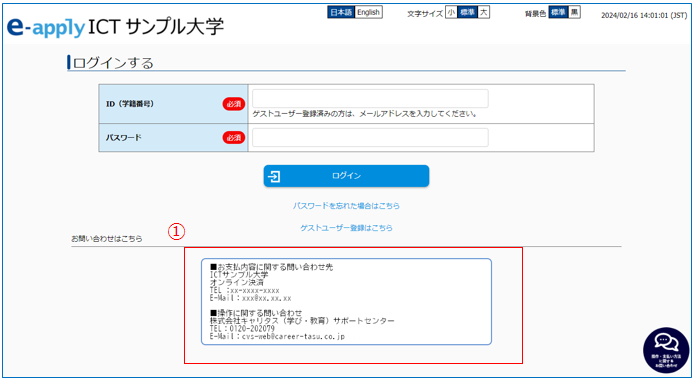Click the ゲストユーザー登録済みの方は hint text
The width and height of the screenshot is (695, 383).
(x=365, y=114)
